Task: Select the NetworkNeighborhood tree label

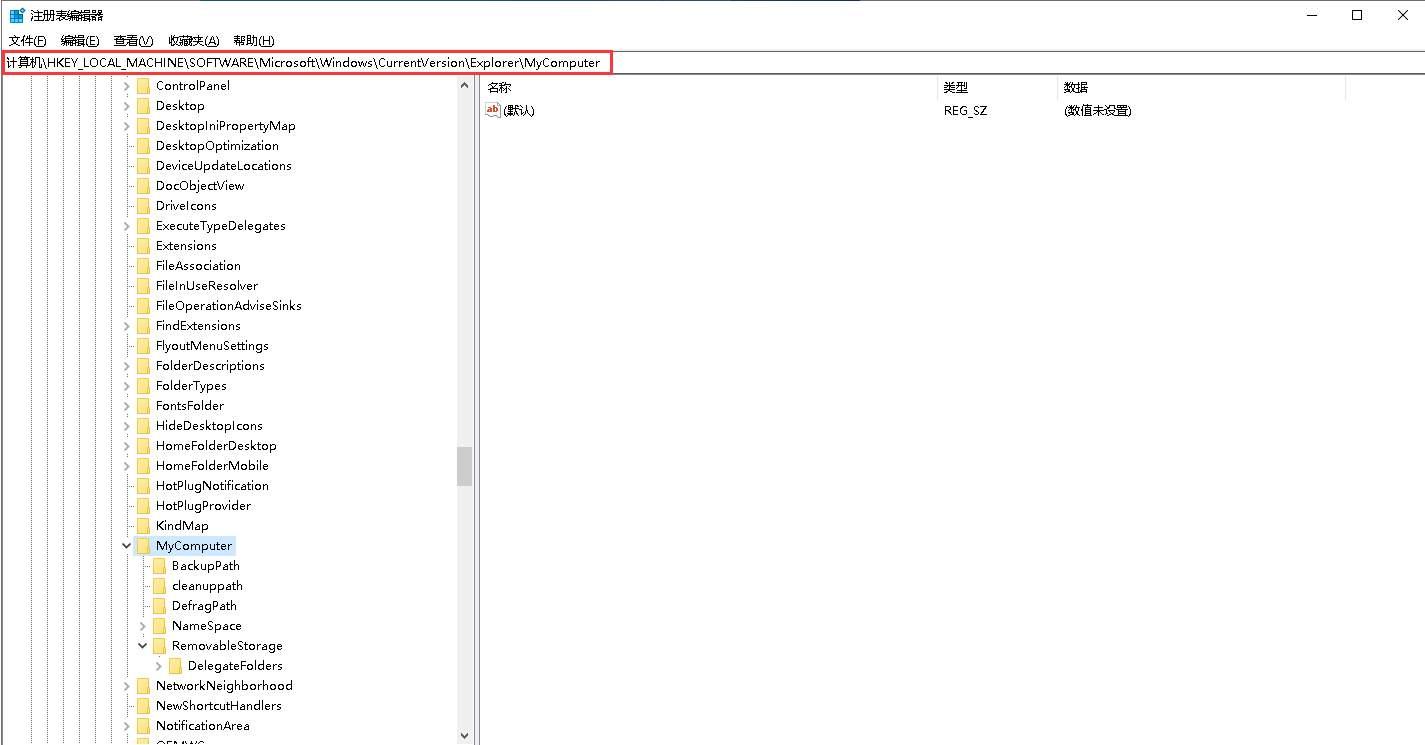Action: point(224,686)
